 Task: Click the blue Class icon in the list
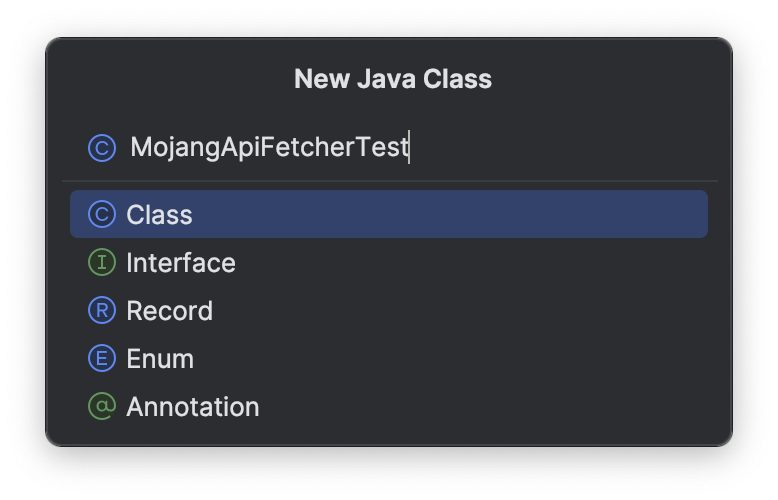(101, 215)
